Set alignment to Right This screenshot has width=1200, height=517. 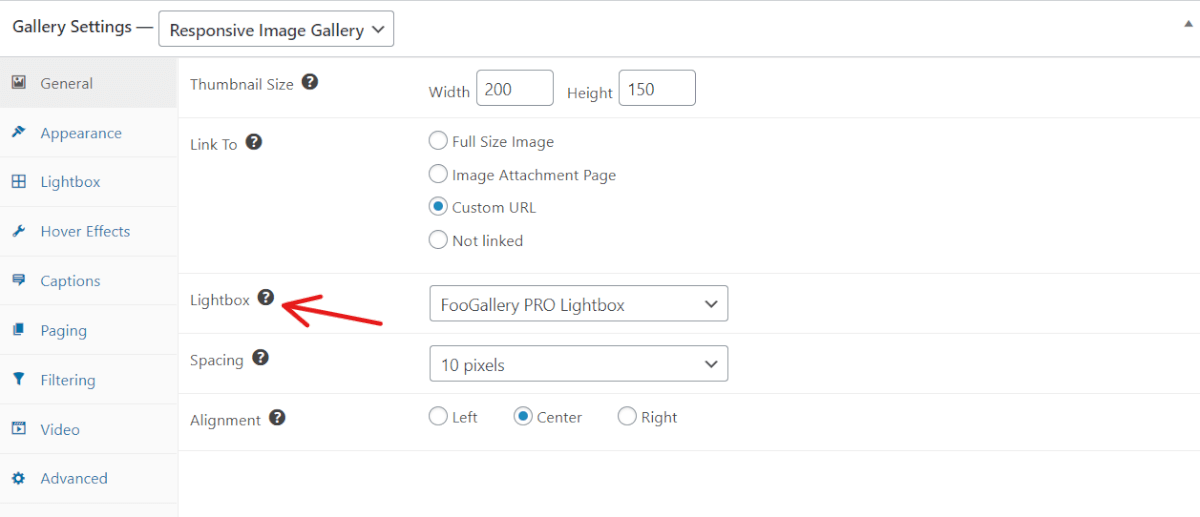[x=627, y=416]
